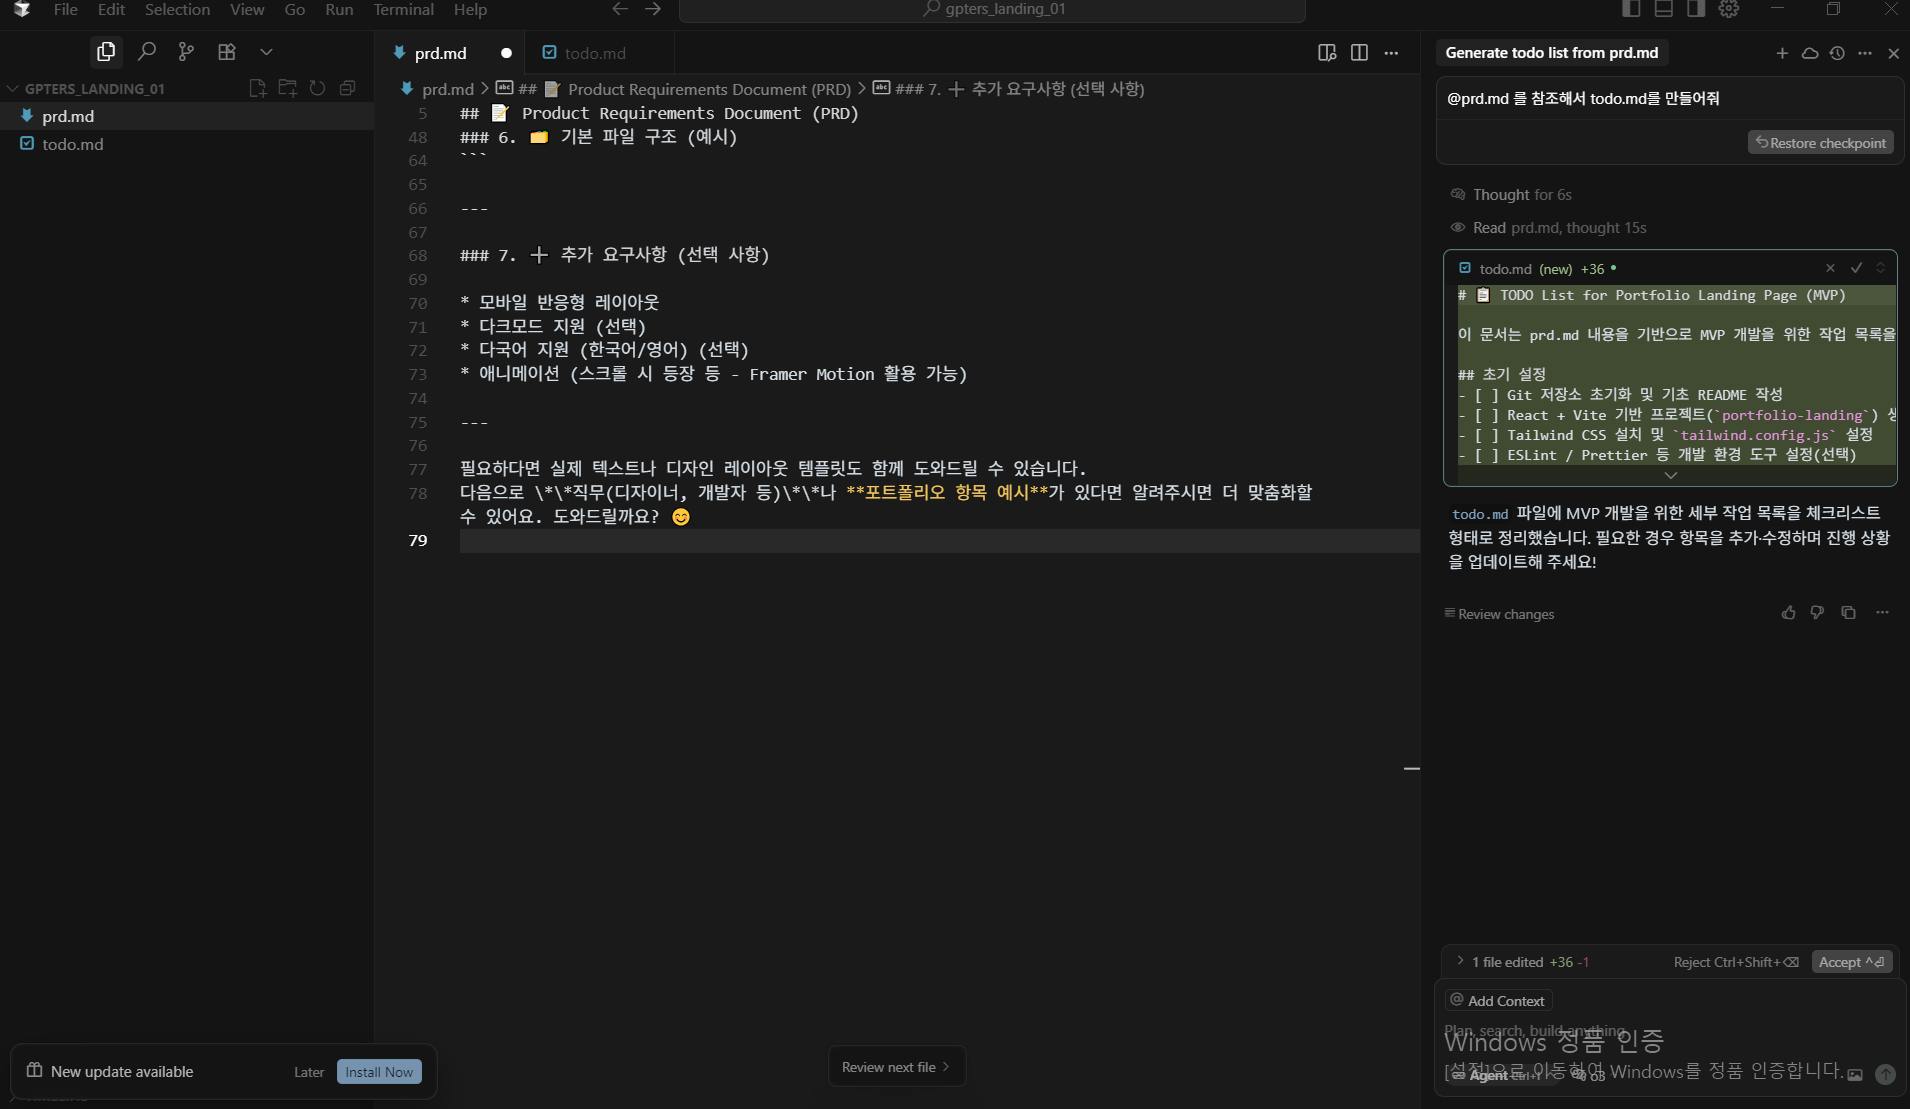Open chat panel more options ellipsis
The image size is (1910, 1109).
(x=1865, y=53)
